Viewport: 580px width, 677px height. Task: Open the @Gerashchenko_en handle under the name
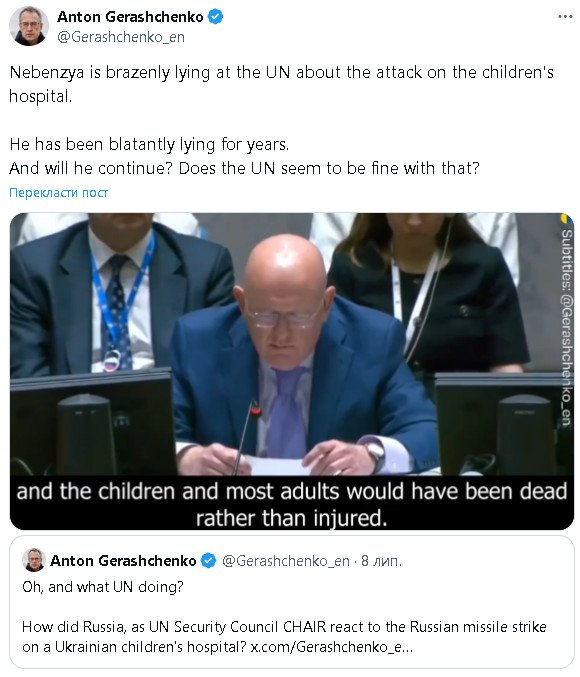(x=121, y=37)
